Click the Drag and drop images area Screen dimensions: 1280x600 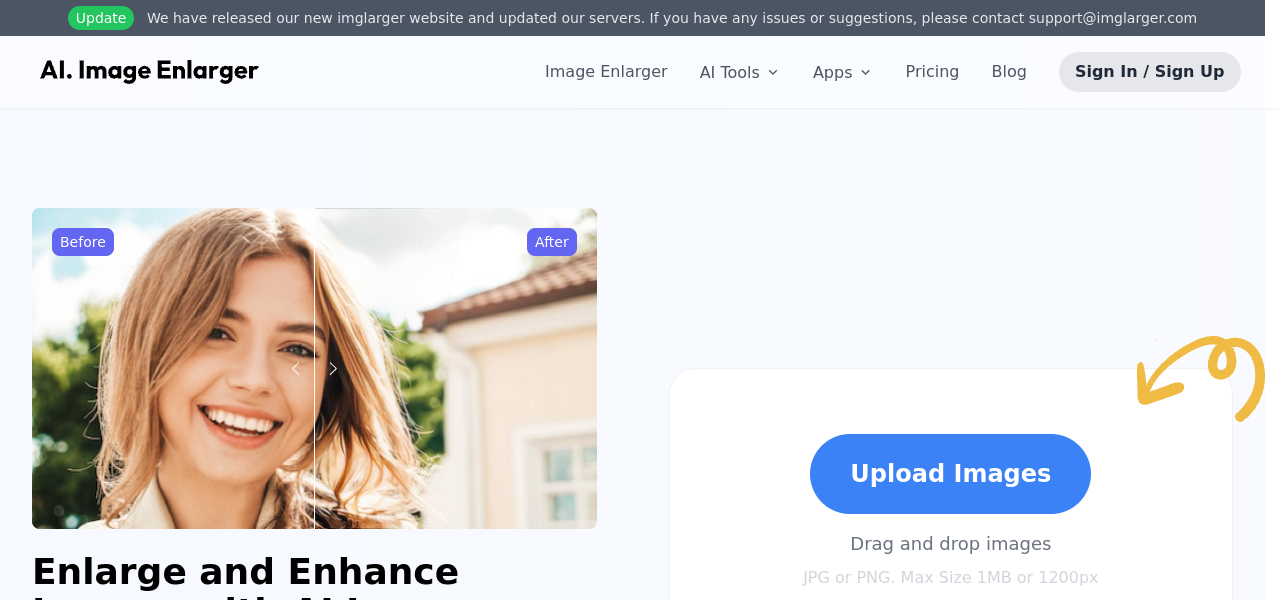pyautogui.click(x=951, y=544)
